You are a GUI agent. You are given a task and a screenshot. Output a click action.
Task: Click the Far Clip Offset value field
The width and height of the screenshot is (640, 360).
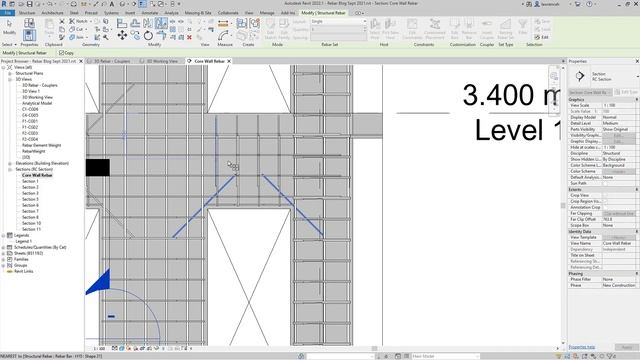(x=619, y=220)
